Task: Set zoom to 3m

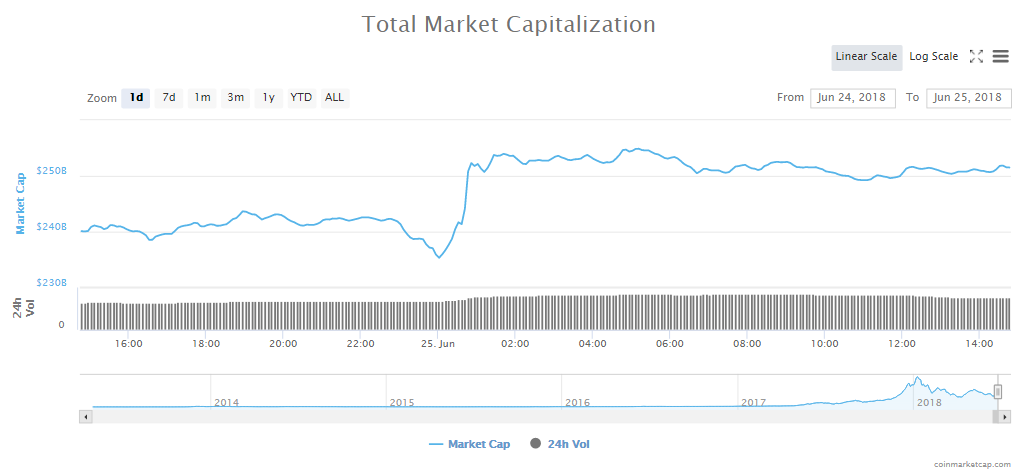Action: (235, 98)
